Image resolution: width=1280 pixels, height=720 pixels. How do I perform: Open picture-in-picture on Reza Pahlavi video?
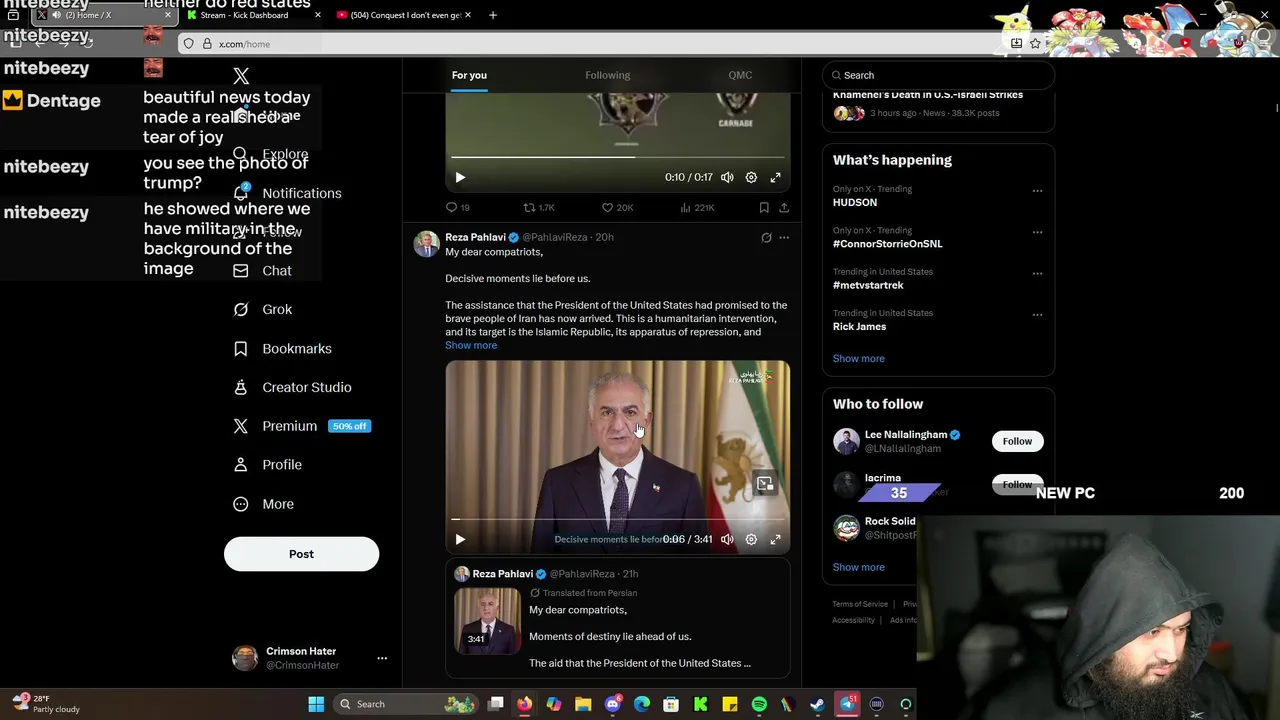tap(765, 484)
